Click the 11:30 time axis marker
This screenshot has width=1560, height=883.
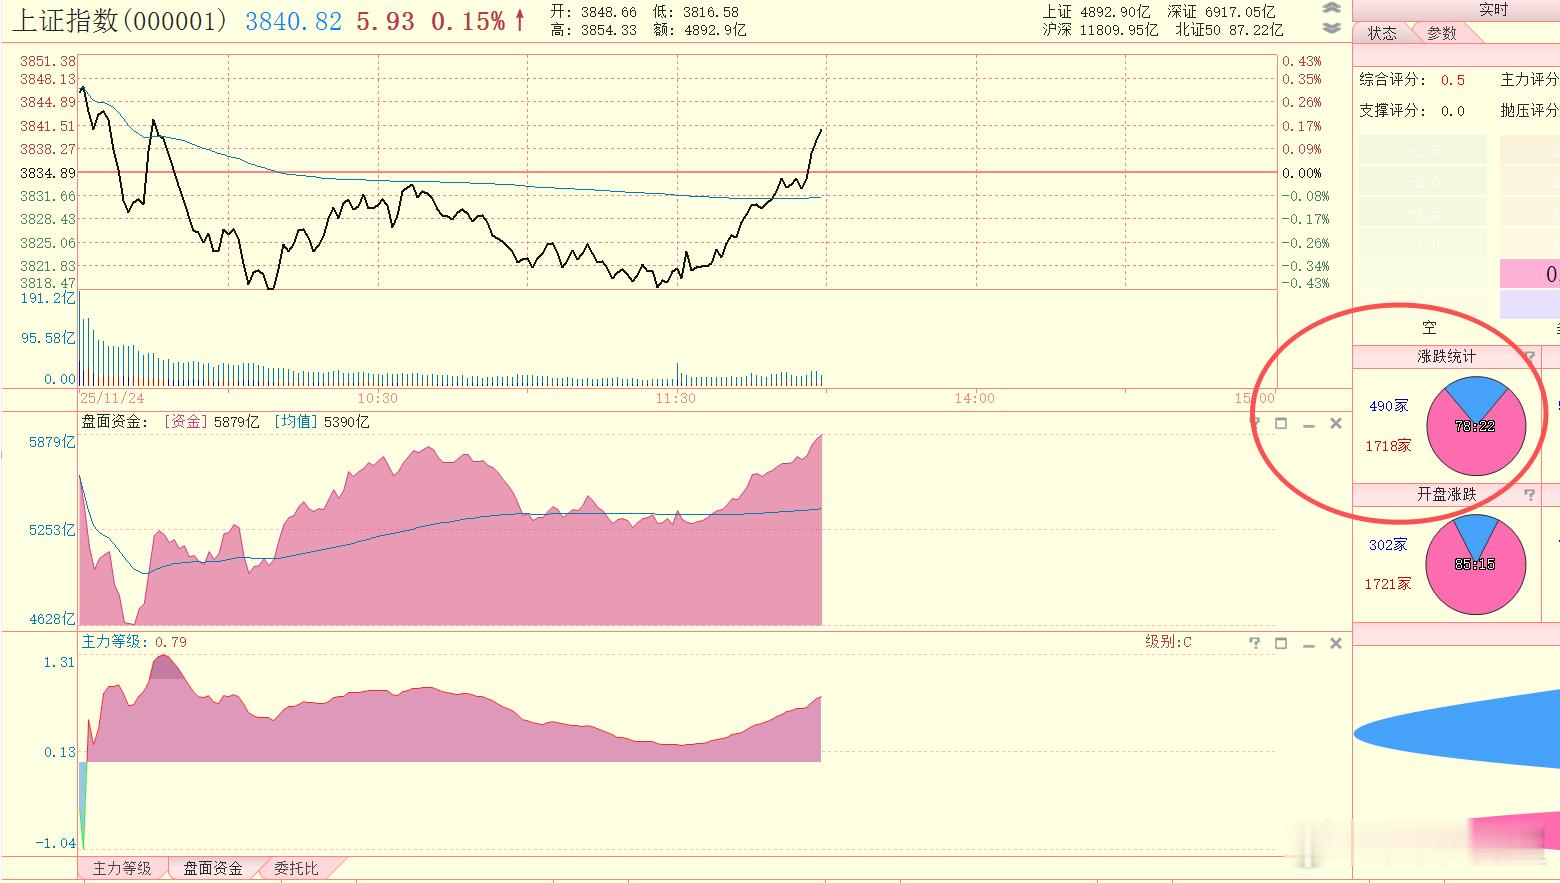coord(676,398)
